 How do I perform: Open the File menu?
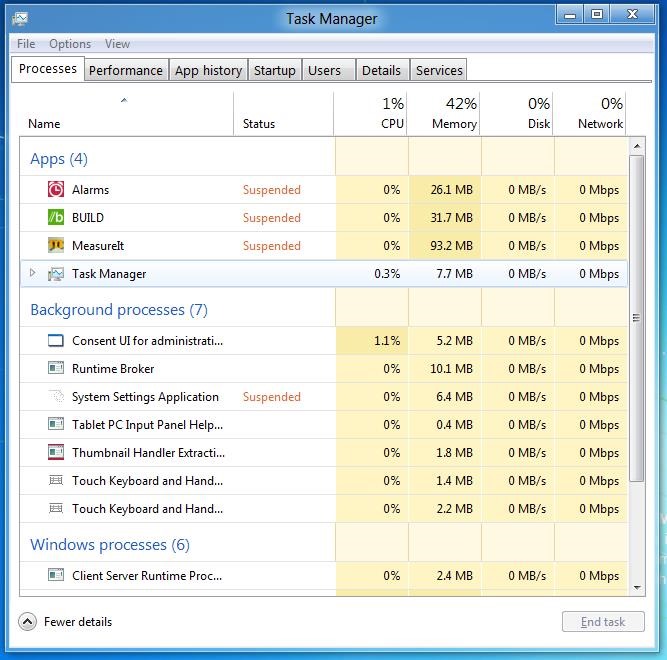(x=26, y=44)
